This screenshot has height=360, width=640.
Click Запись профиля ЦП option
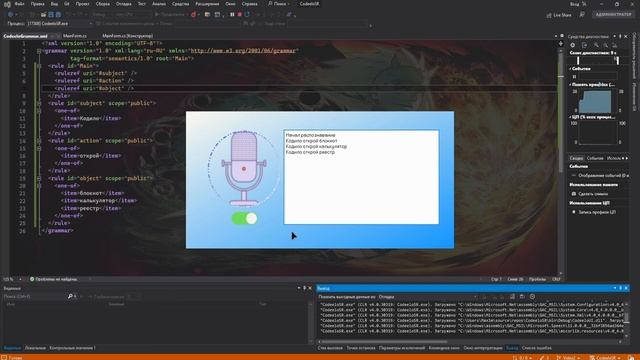[597, 212]
